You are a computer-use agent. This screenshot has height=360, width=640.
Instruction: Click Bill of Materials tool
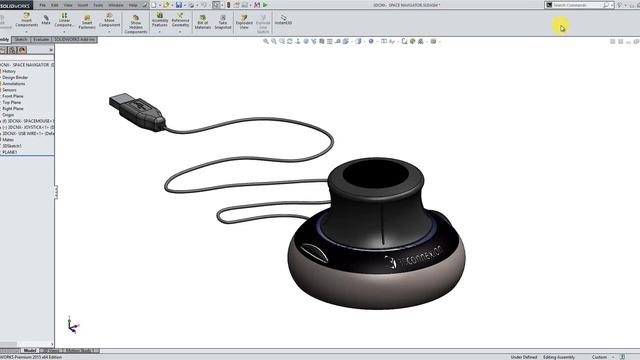[202, 22]
